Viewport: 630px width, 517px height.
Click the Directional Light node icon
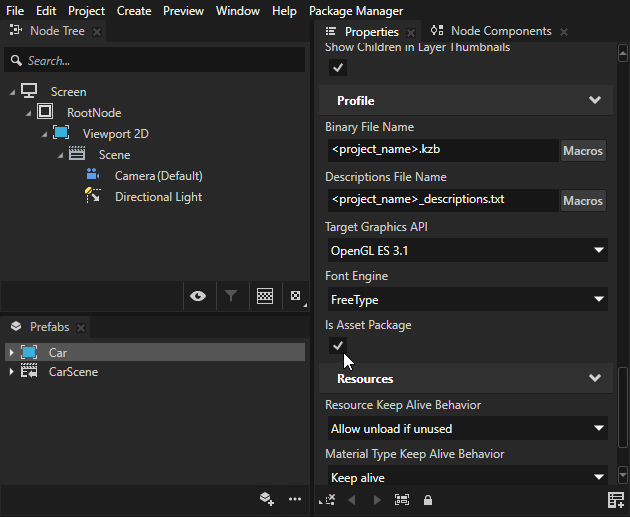pyautogui.click(x=93, y=196)
